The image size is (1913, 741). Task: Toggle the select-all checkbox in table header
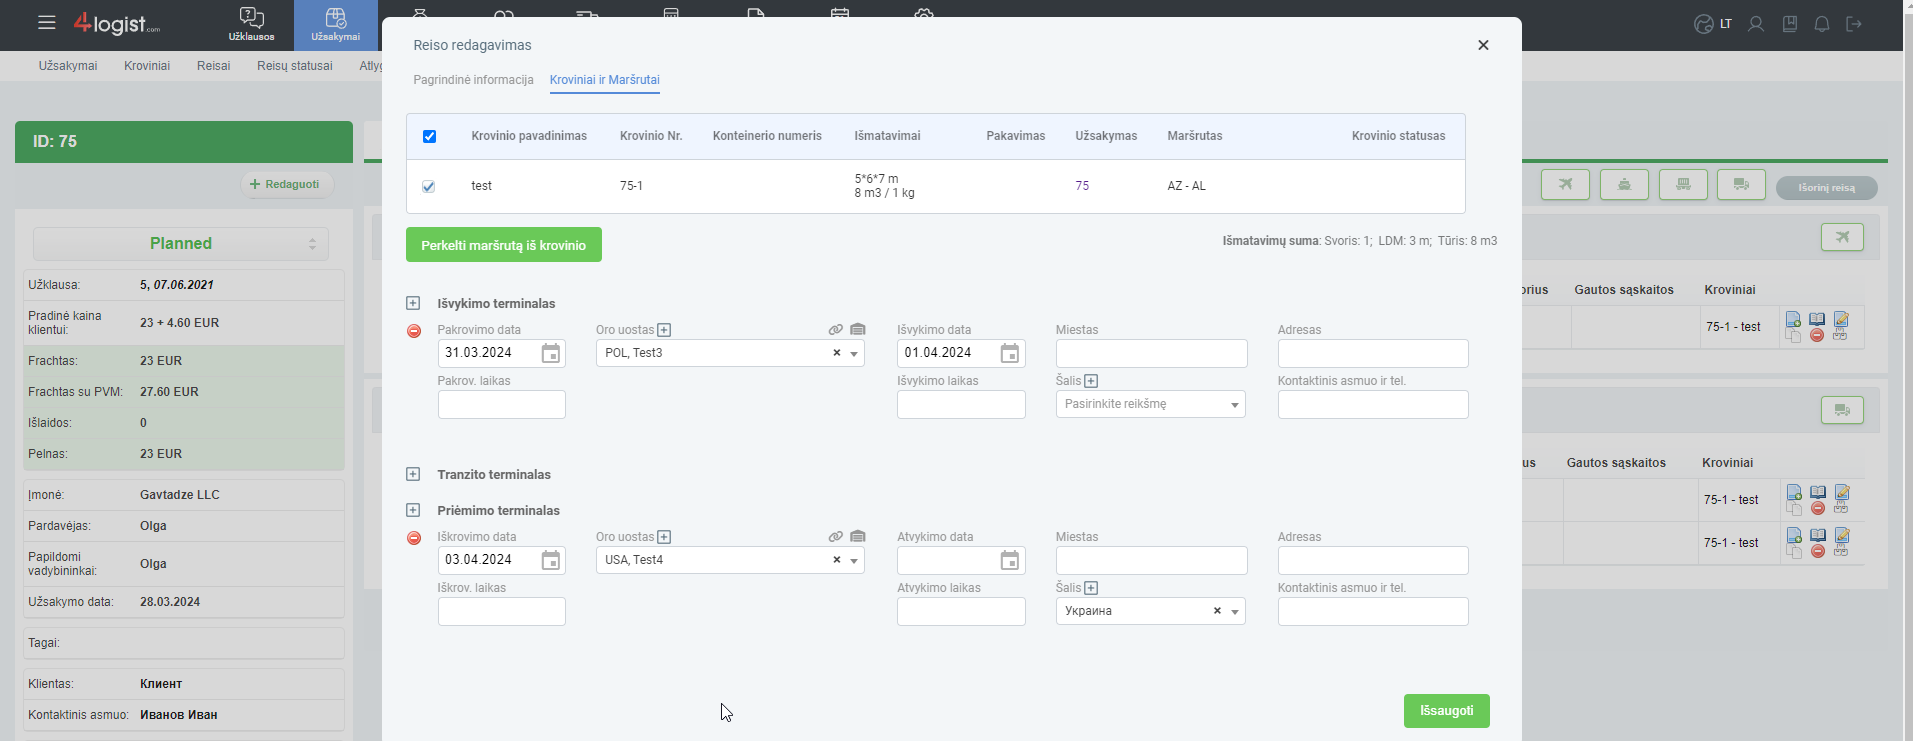point(429,136)
